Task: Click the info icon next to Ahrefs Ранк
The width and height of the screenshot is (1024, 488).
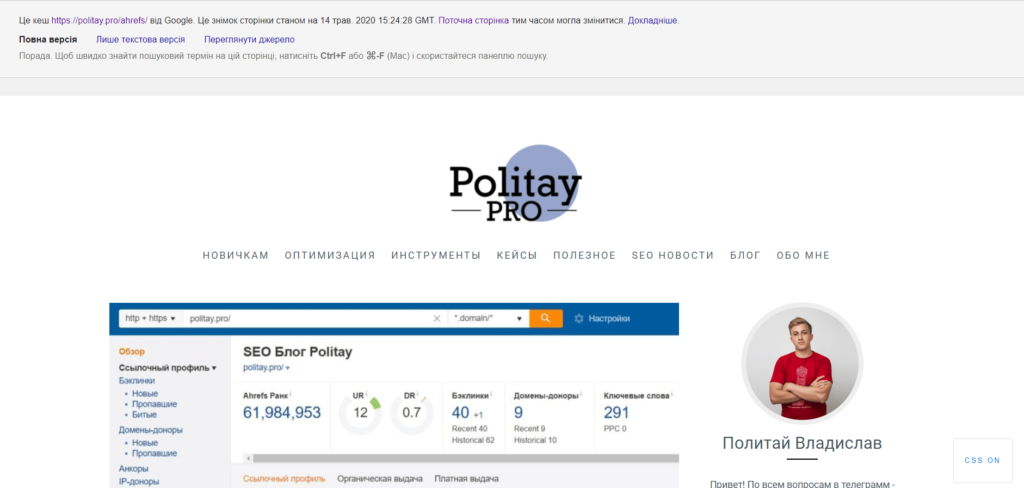Action: [291, 394]
